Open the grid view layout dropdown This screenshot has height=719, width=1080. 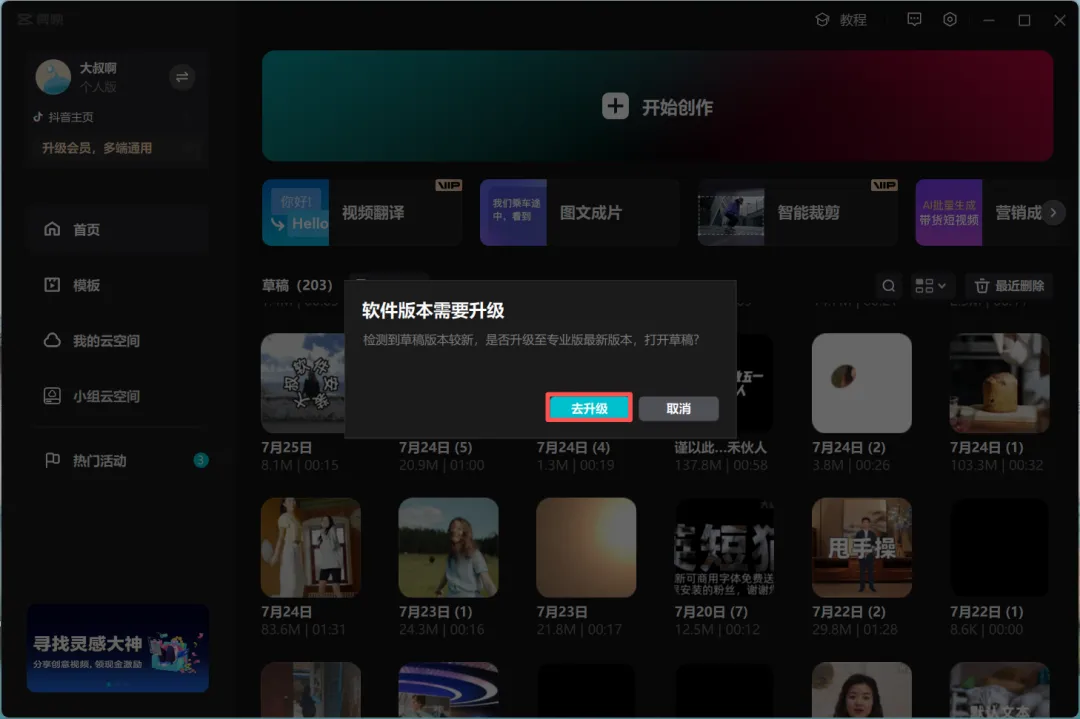click(930, 285)
